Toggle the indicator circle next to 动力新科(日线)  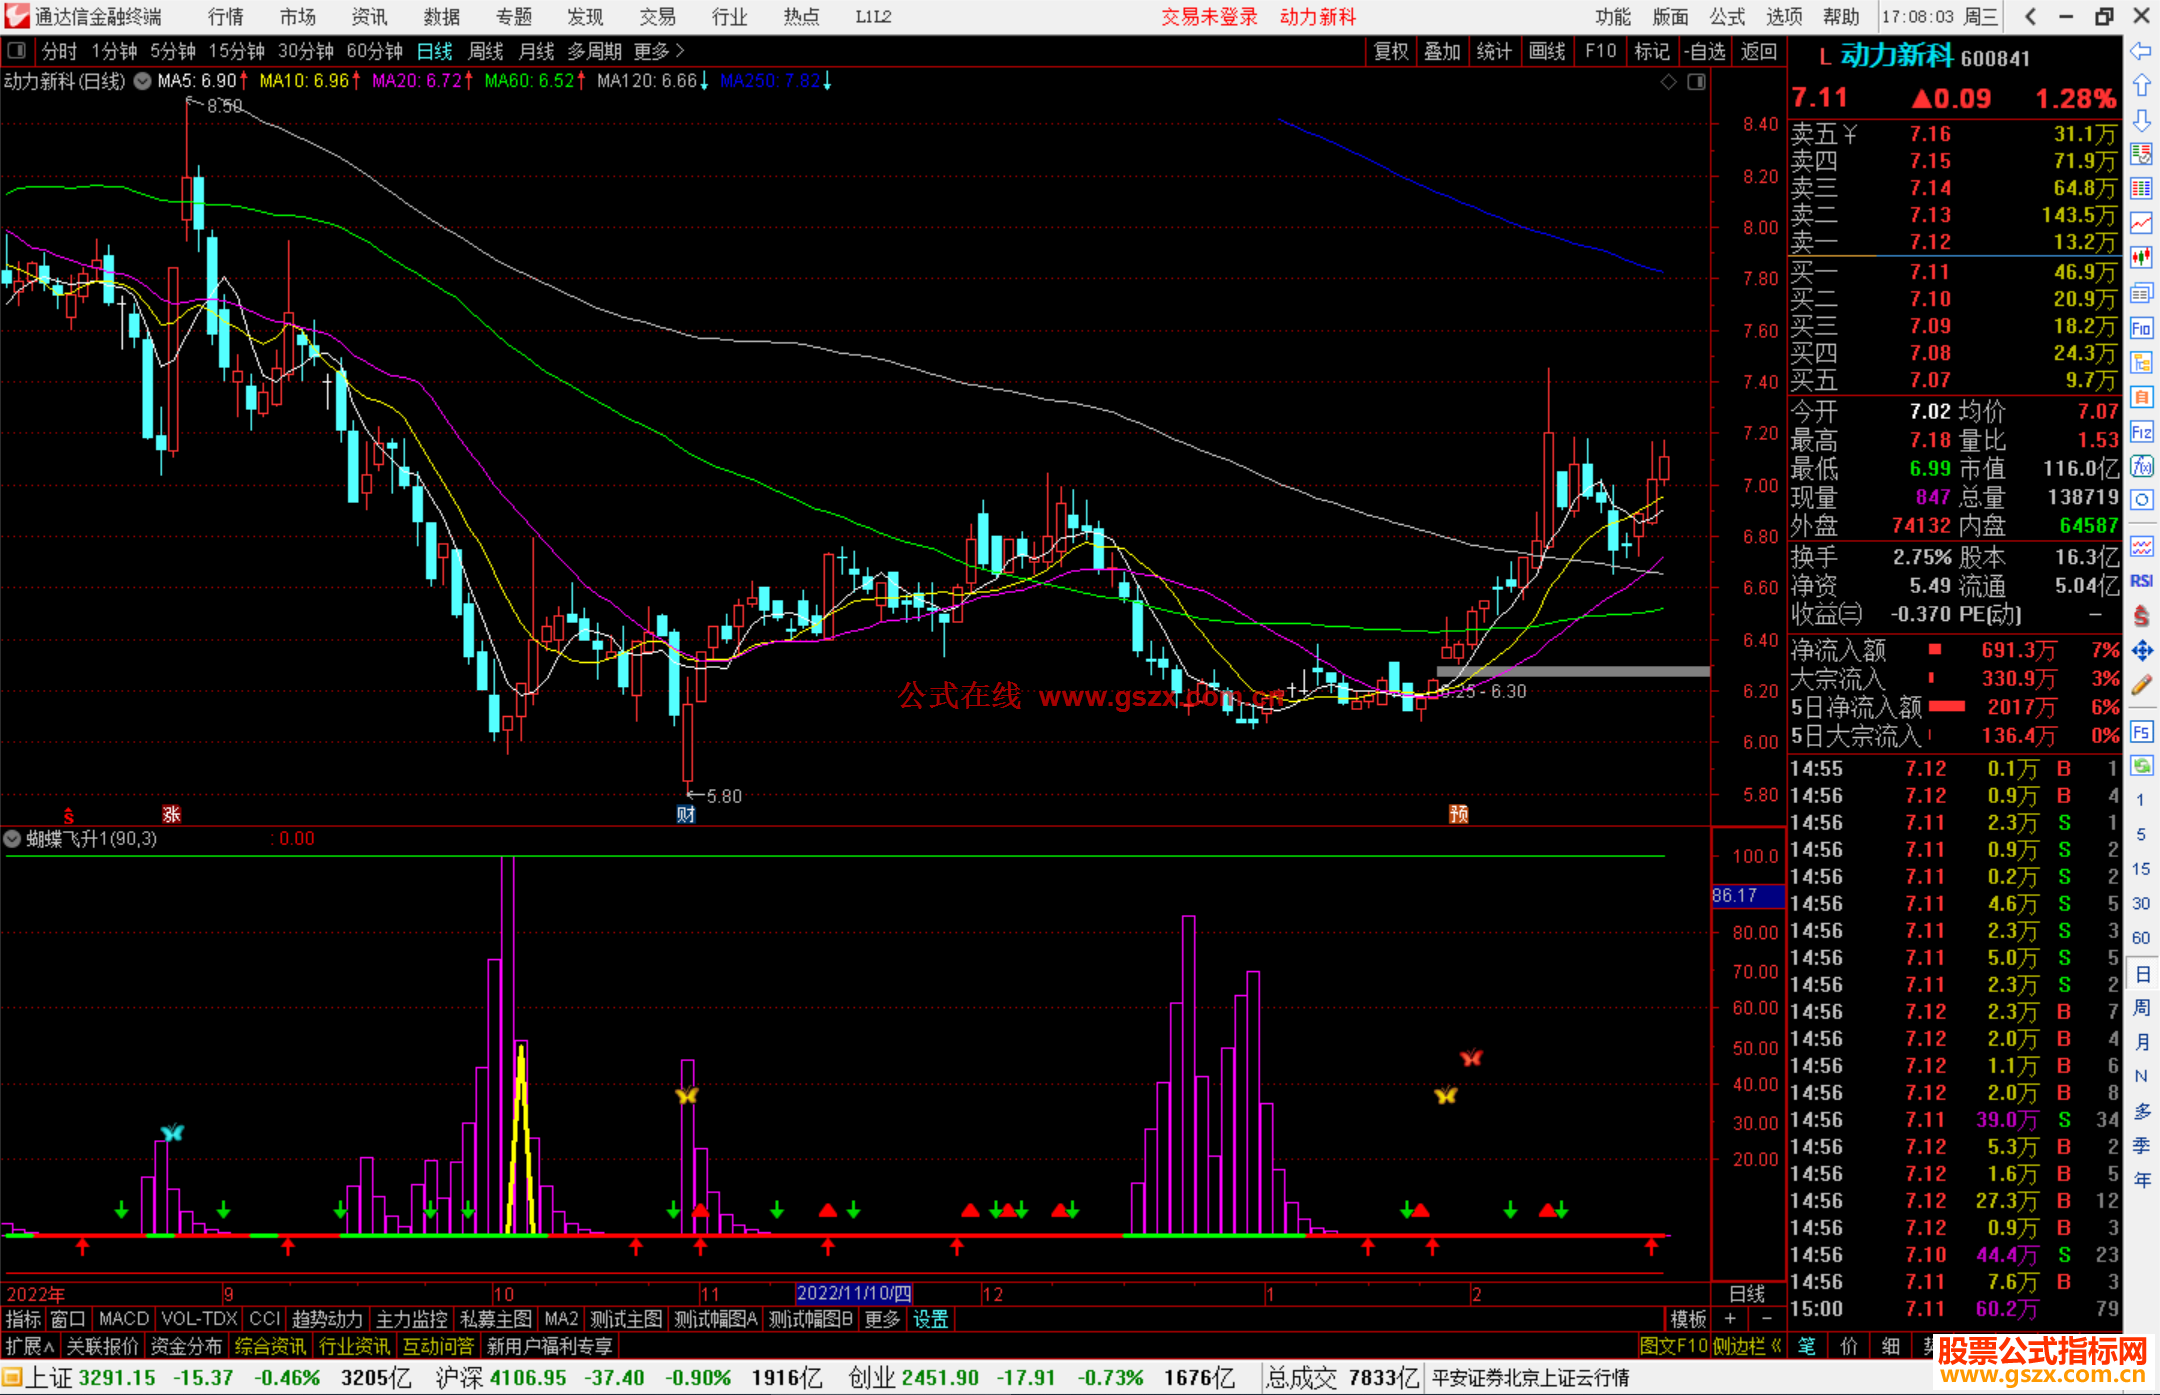click(x=142, y=81)
